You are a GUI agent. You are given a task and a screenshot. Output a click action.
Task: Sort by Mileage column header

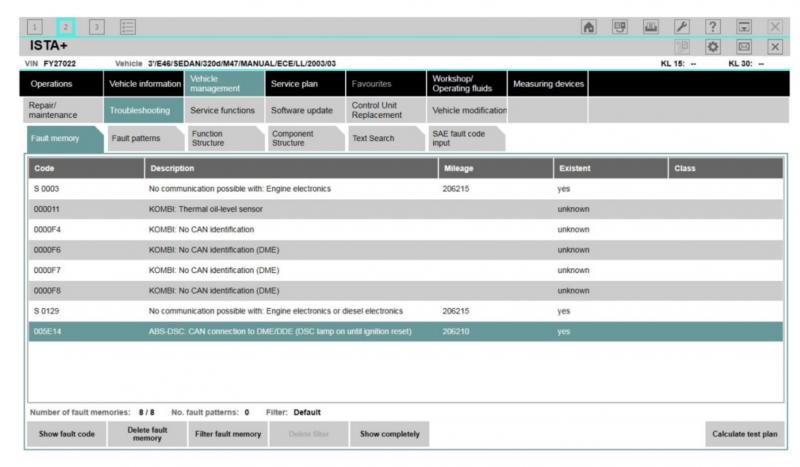pos(495,168)
